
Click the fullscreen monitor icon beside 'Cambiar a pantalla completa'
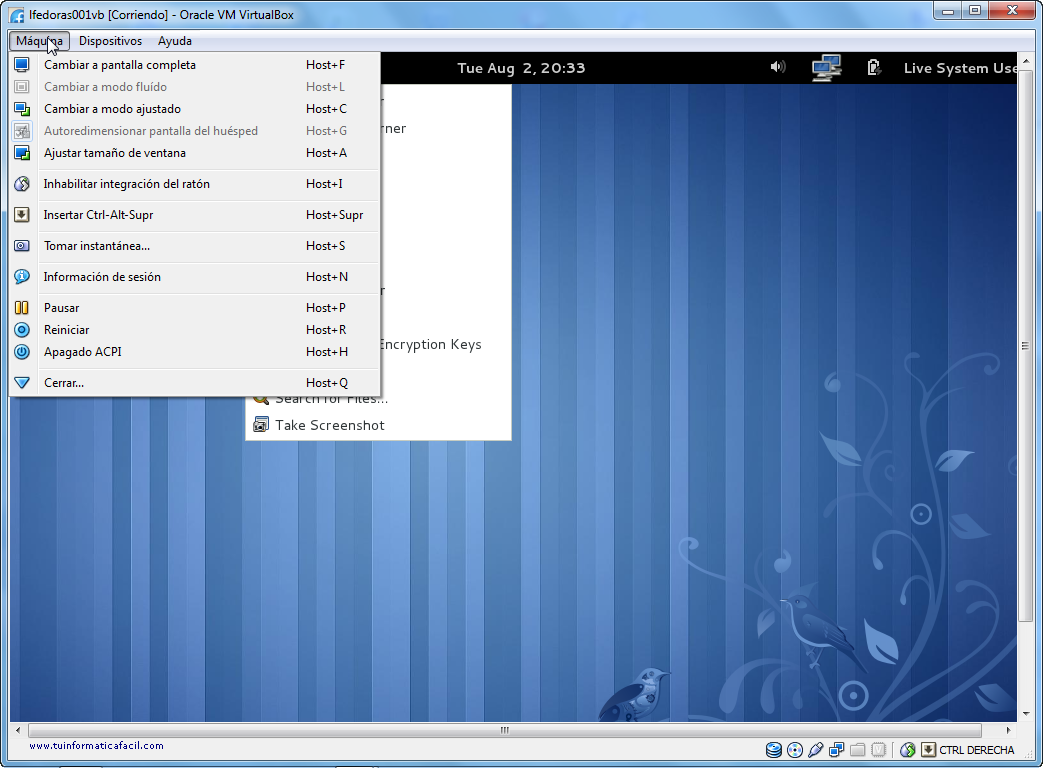click(x=22, y=65)
